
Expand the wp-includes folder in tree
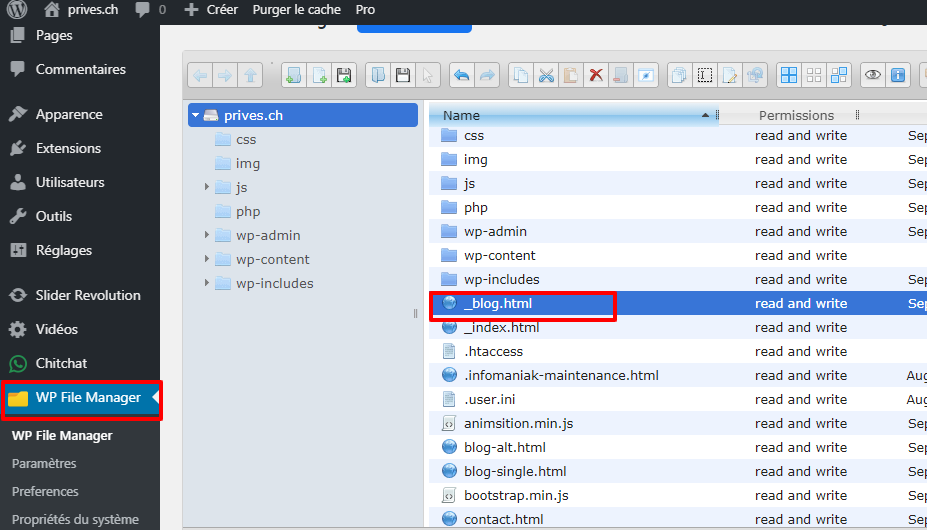coord(206,283)
